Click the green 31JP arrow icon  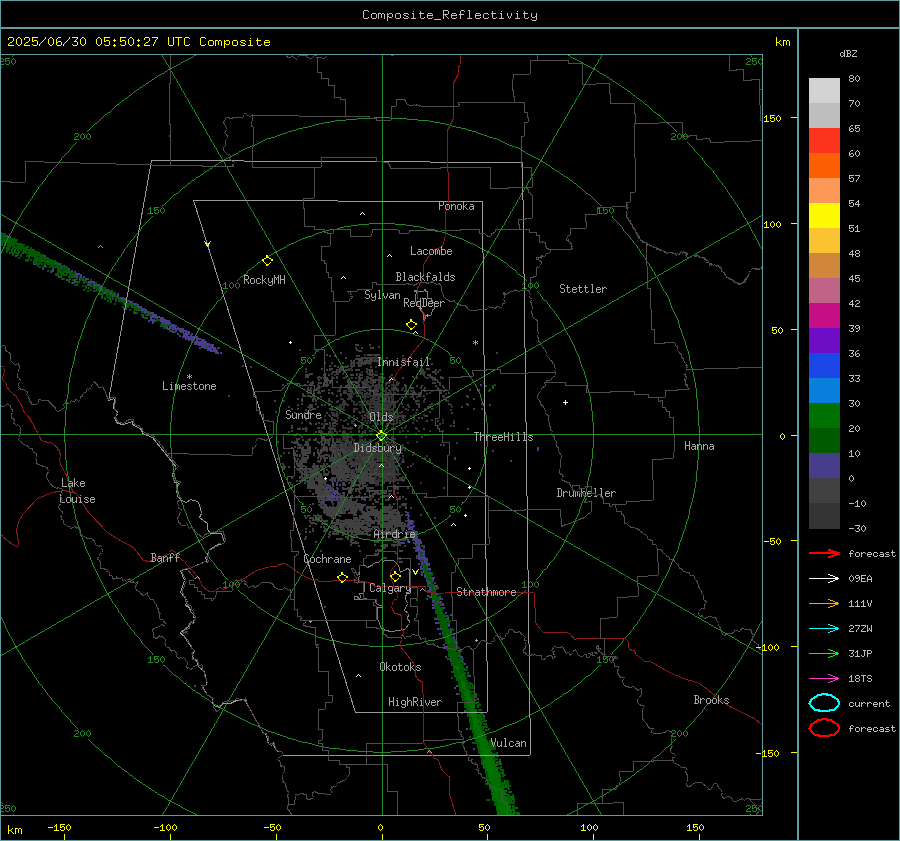pos(824,653)
